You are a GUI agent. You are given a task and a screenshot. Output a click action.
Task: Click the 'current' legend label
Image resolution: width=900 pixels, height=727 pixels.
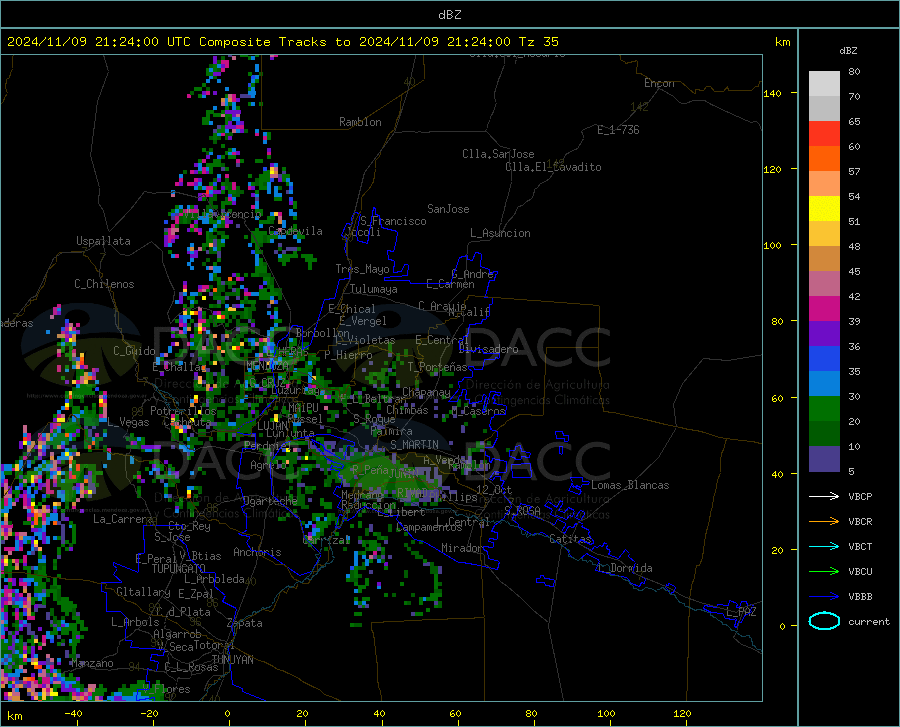[869, 621]
